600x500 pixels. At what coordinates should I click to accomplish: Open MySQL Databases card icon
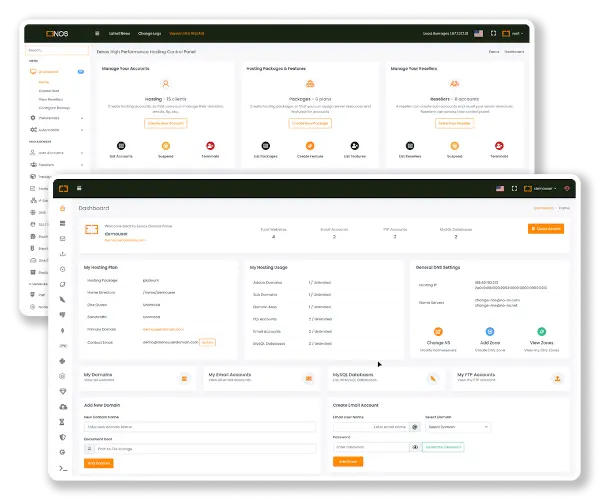coord(433,379)
